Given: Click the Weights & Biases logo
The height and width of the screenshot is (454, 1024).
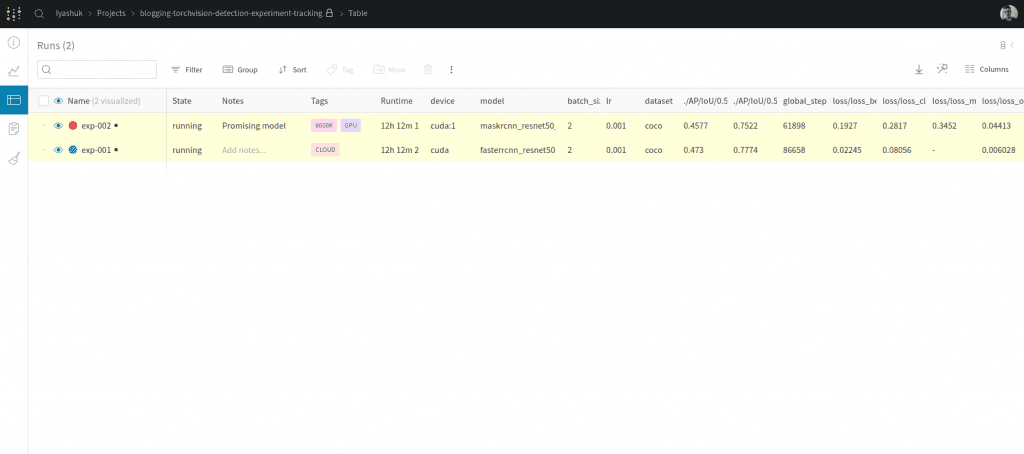Looking at the screenshot, I should [14, 13].
